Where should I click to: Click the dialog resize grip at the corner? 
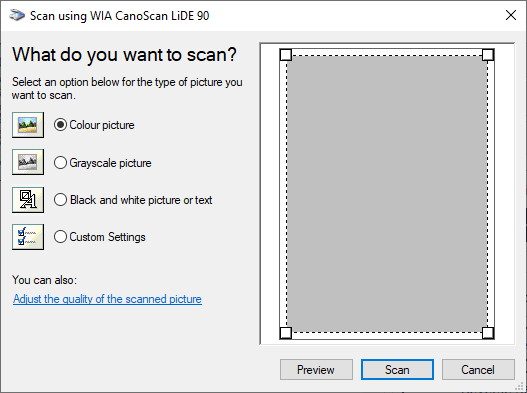point(520,386)
